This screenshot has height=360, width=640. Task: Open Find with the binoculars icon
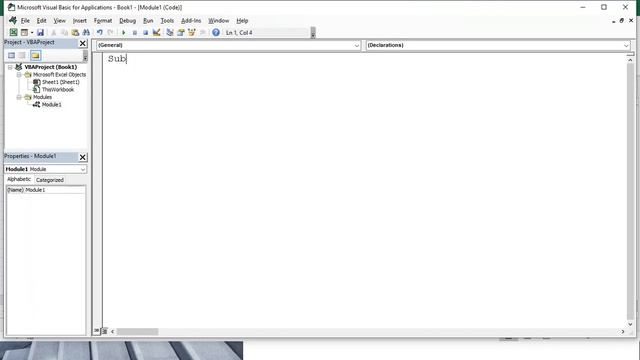coord(86,32)
